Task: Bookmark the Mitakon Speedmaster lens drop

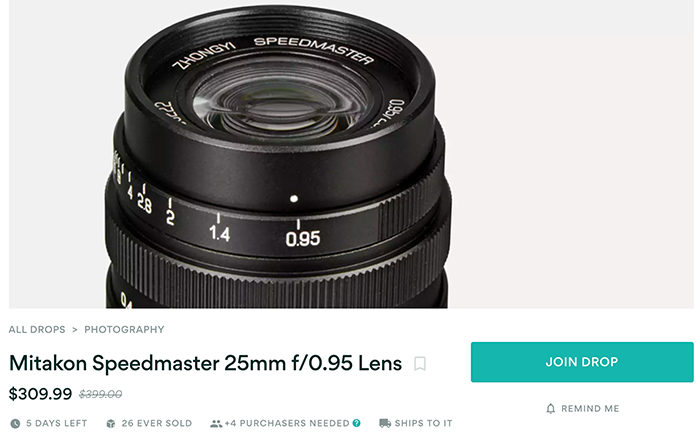Action: click(x=420, y=364)
